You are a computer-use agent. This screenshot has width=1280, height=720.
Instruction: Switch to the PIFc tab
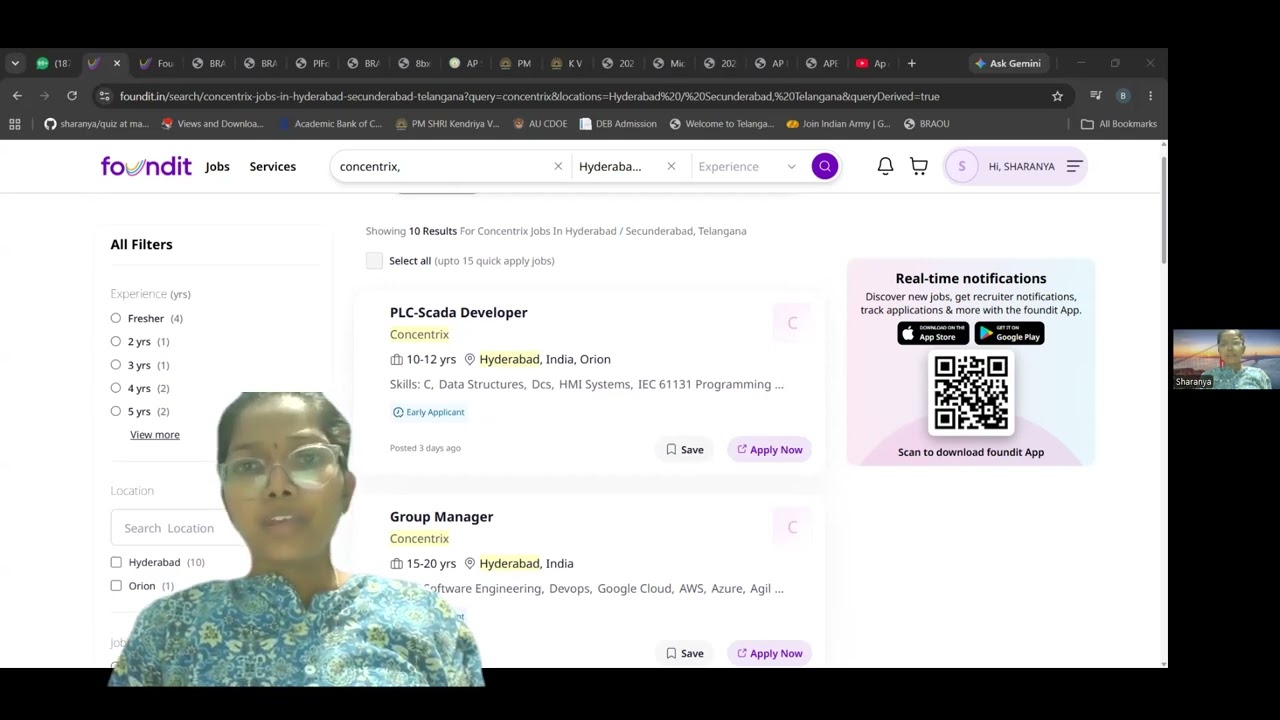[312, 63]
